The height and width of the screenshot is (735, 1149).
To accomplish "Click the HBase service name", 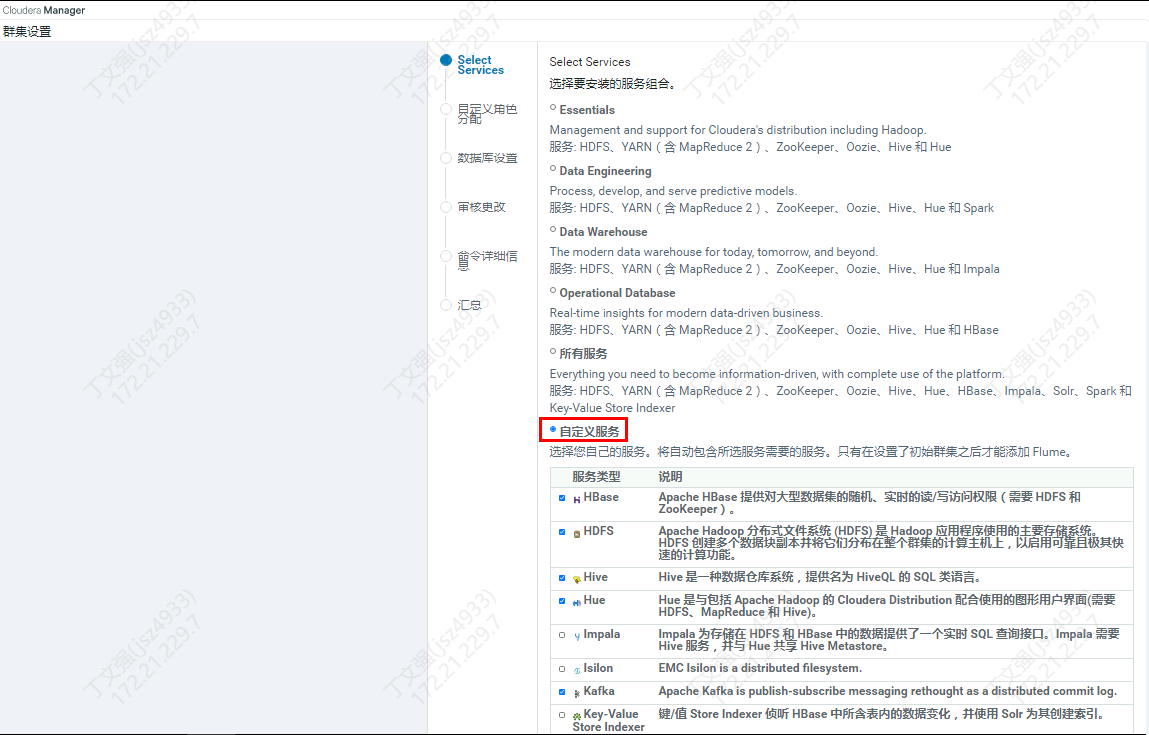I will click(601, 497).
